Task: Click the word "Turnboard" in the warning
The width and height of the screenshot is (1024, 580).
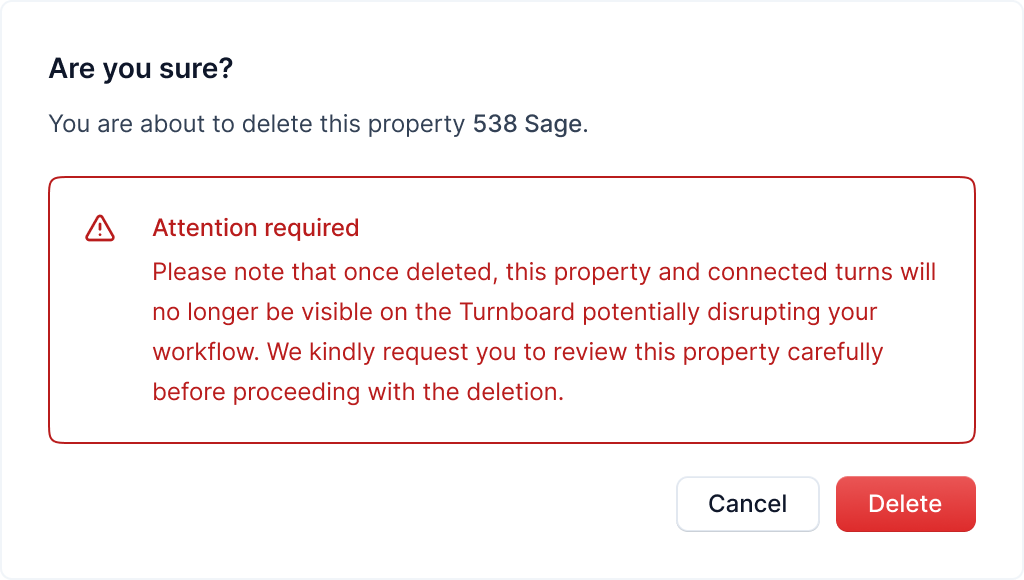Action: [517, 312]
